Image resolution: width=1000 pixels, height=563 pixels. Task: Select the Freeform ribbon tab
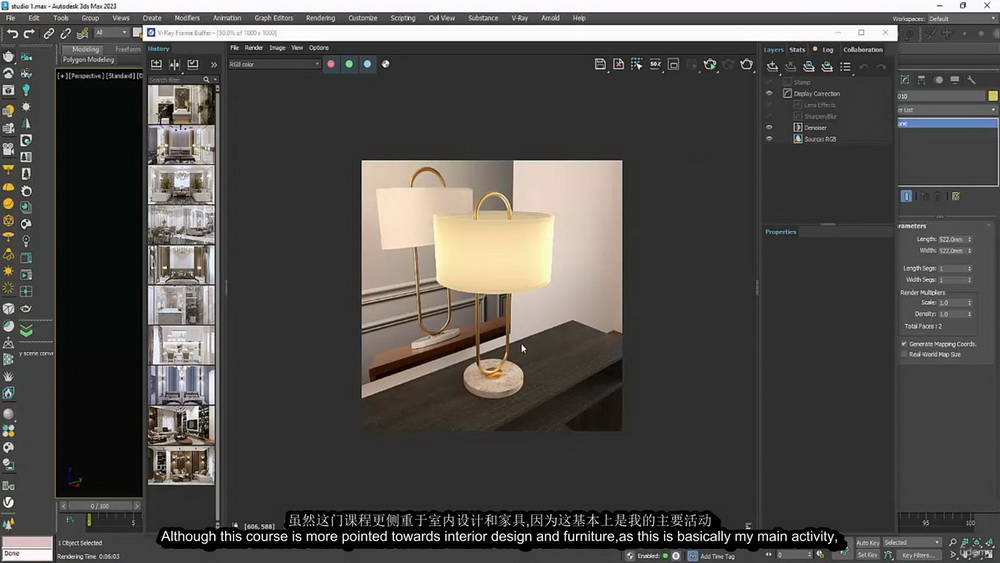tap(128, 49)
